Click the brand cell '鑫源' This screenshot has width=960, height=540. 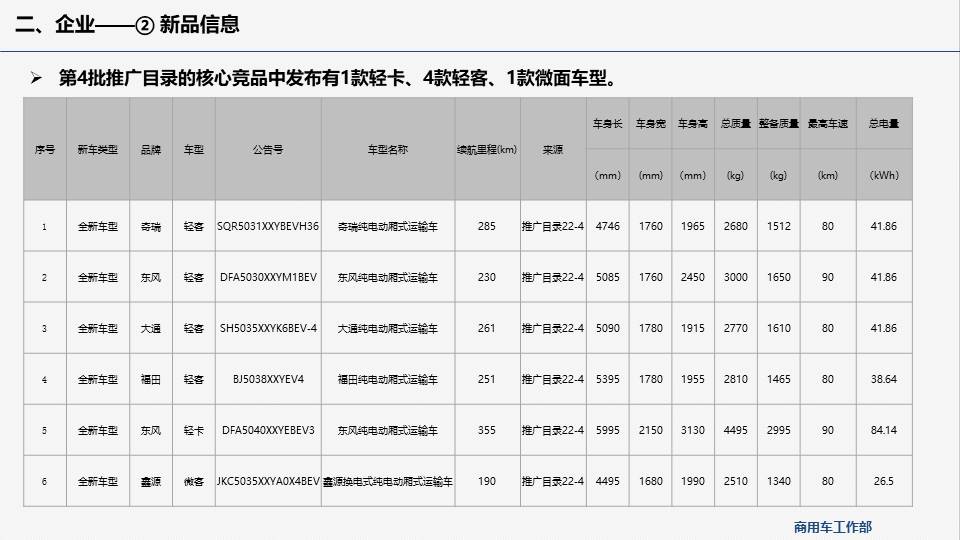click(151, 482)
